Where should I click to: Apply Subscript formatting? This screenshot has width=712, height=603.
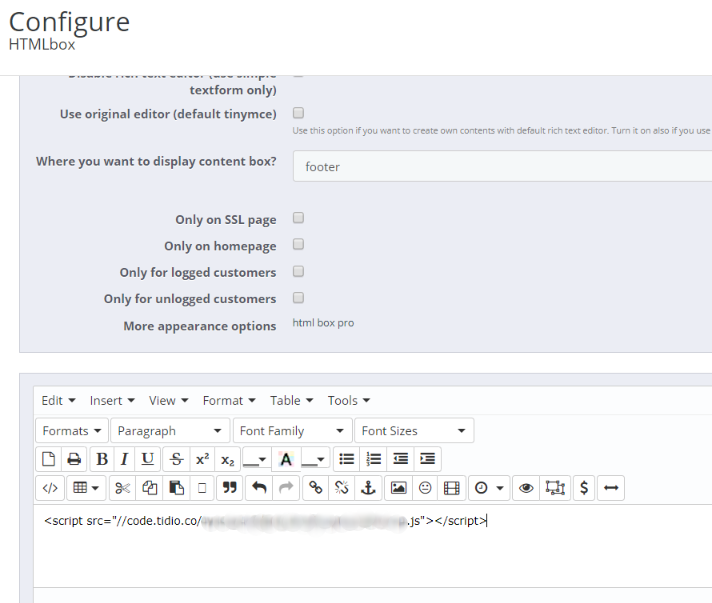click(x=227, y=459)
